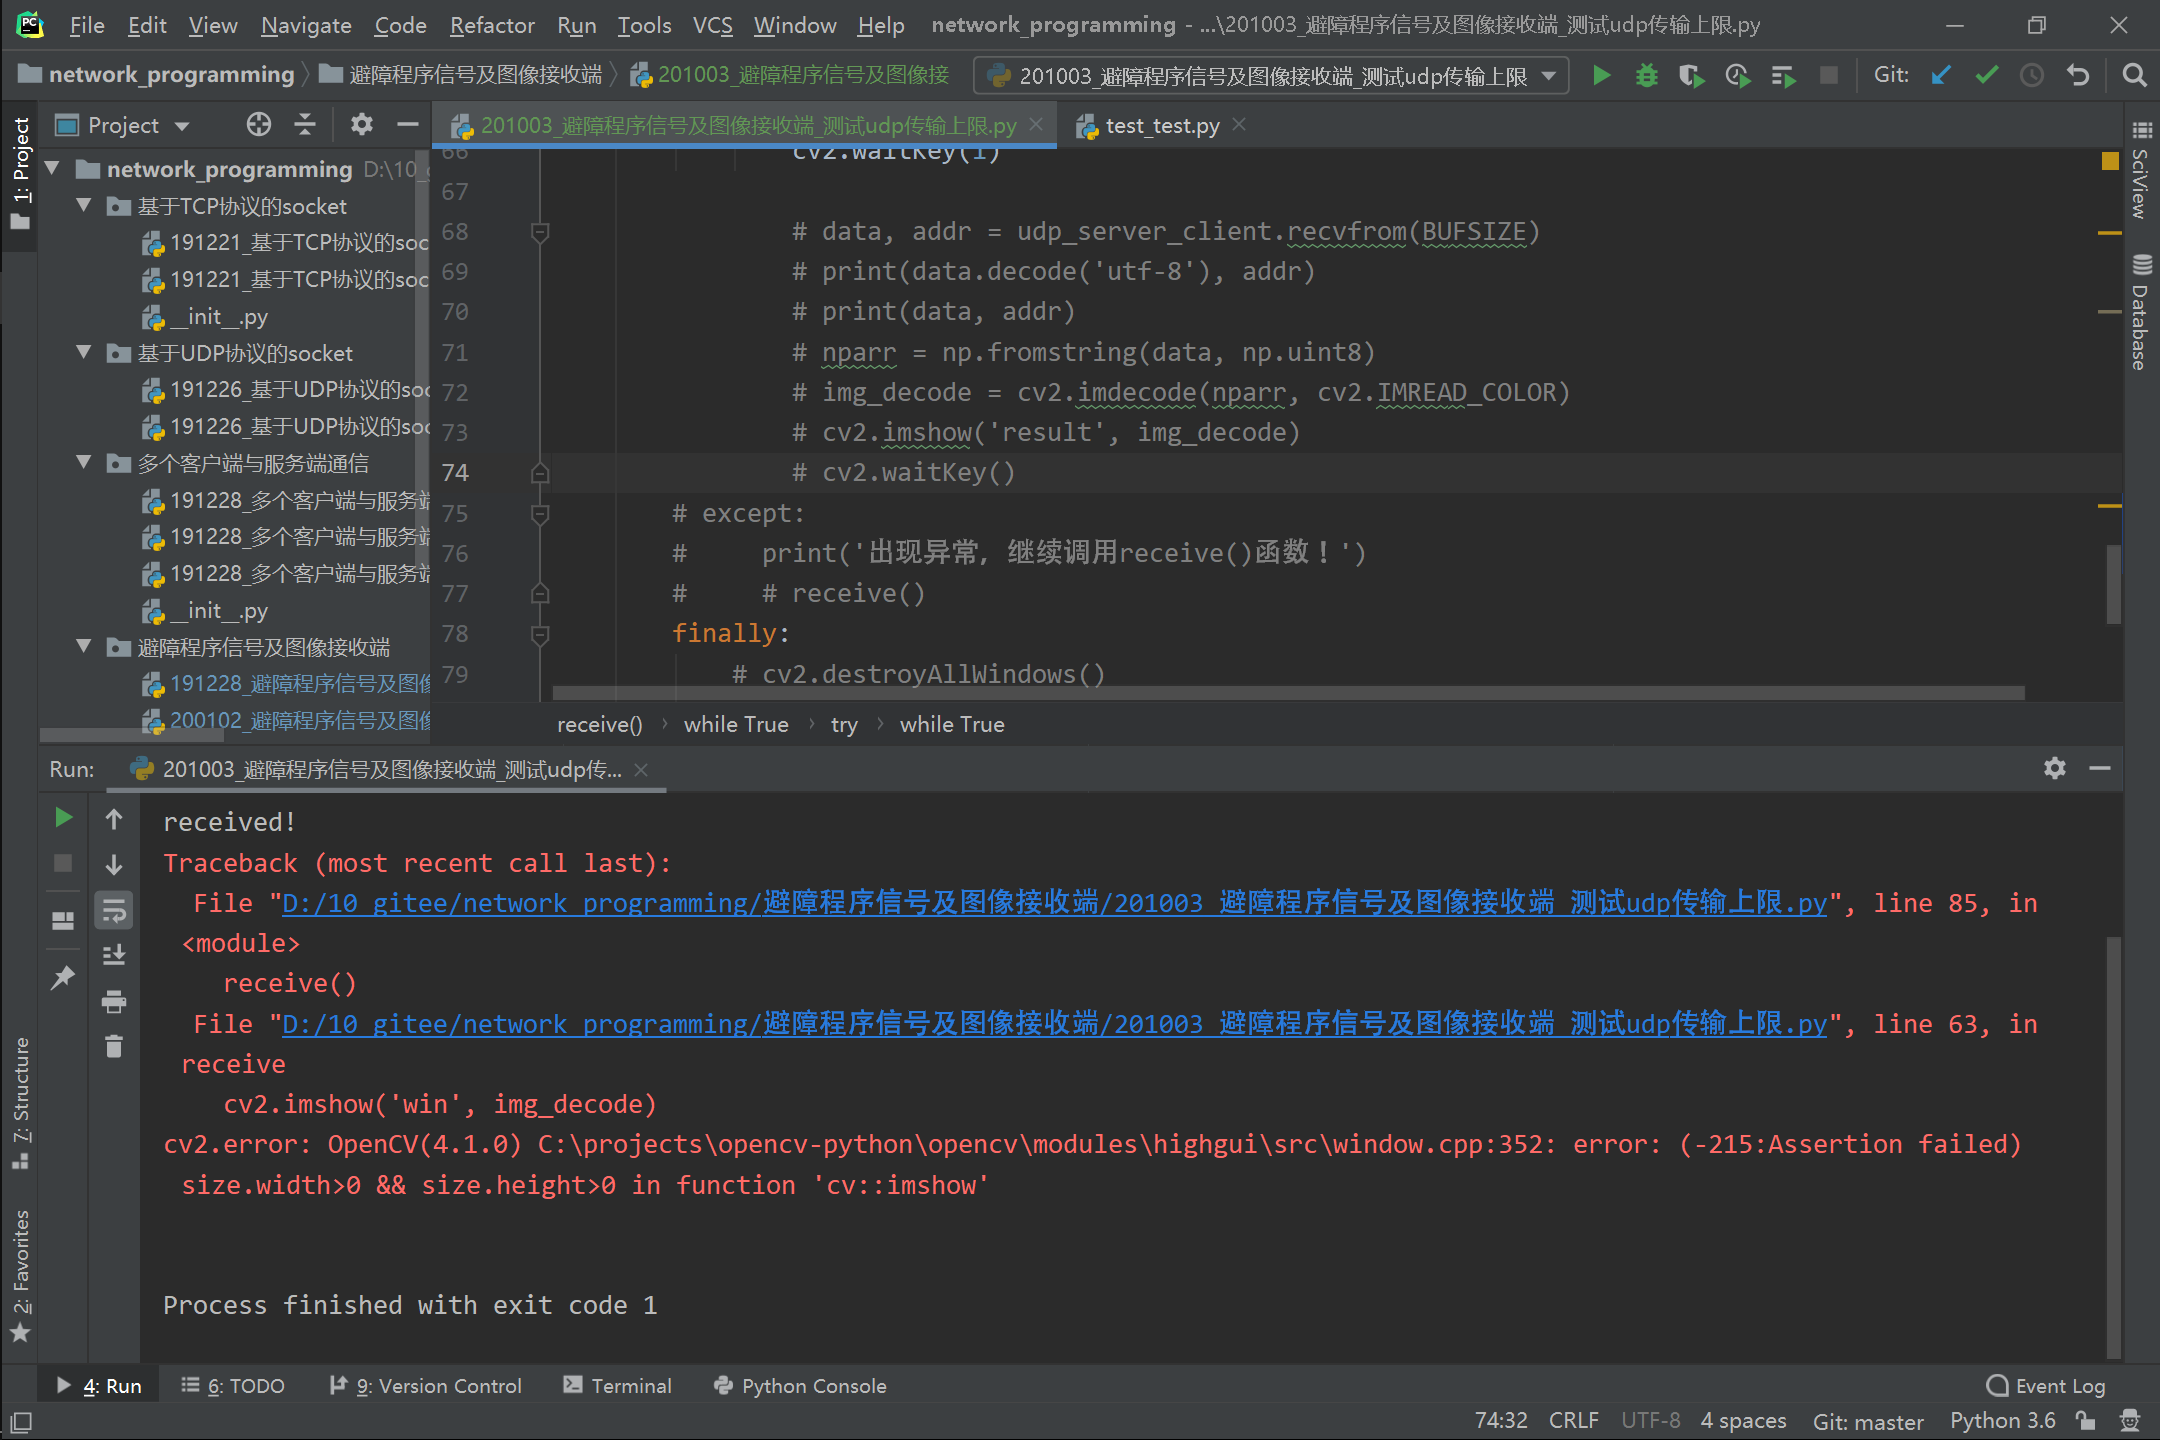The image size is (2160, 1440).
Task: Open the Refactor menu
Action: point(491,25)
